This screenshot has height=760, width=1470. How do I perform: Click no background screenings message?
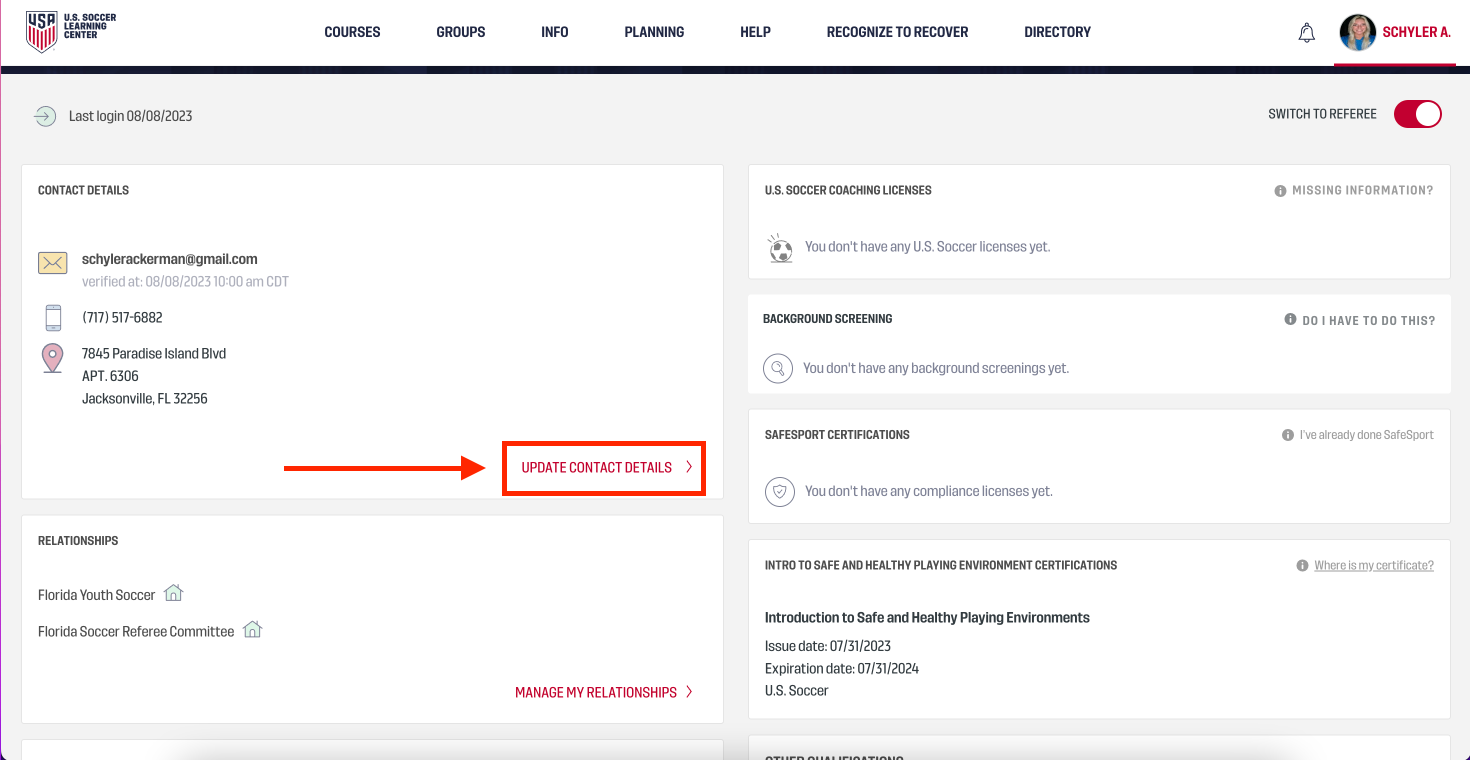click(x=936, y=369)
